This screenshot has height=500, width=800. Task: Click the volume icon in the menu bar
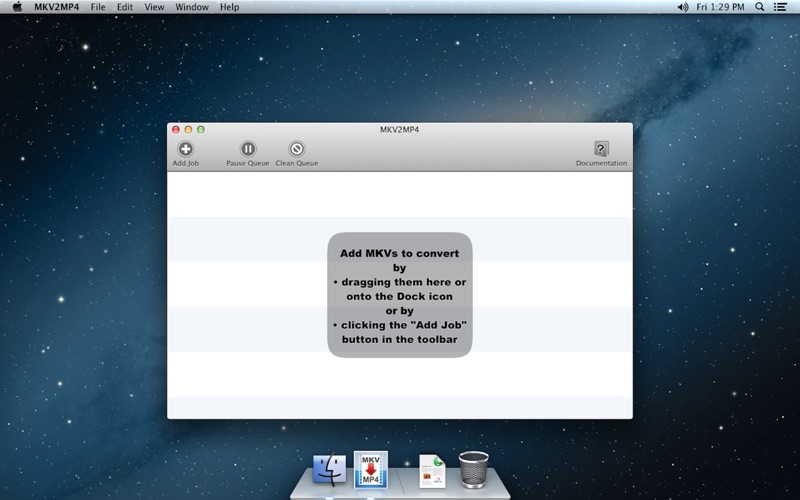[x=683, y=7]
